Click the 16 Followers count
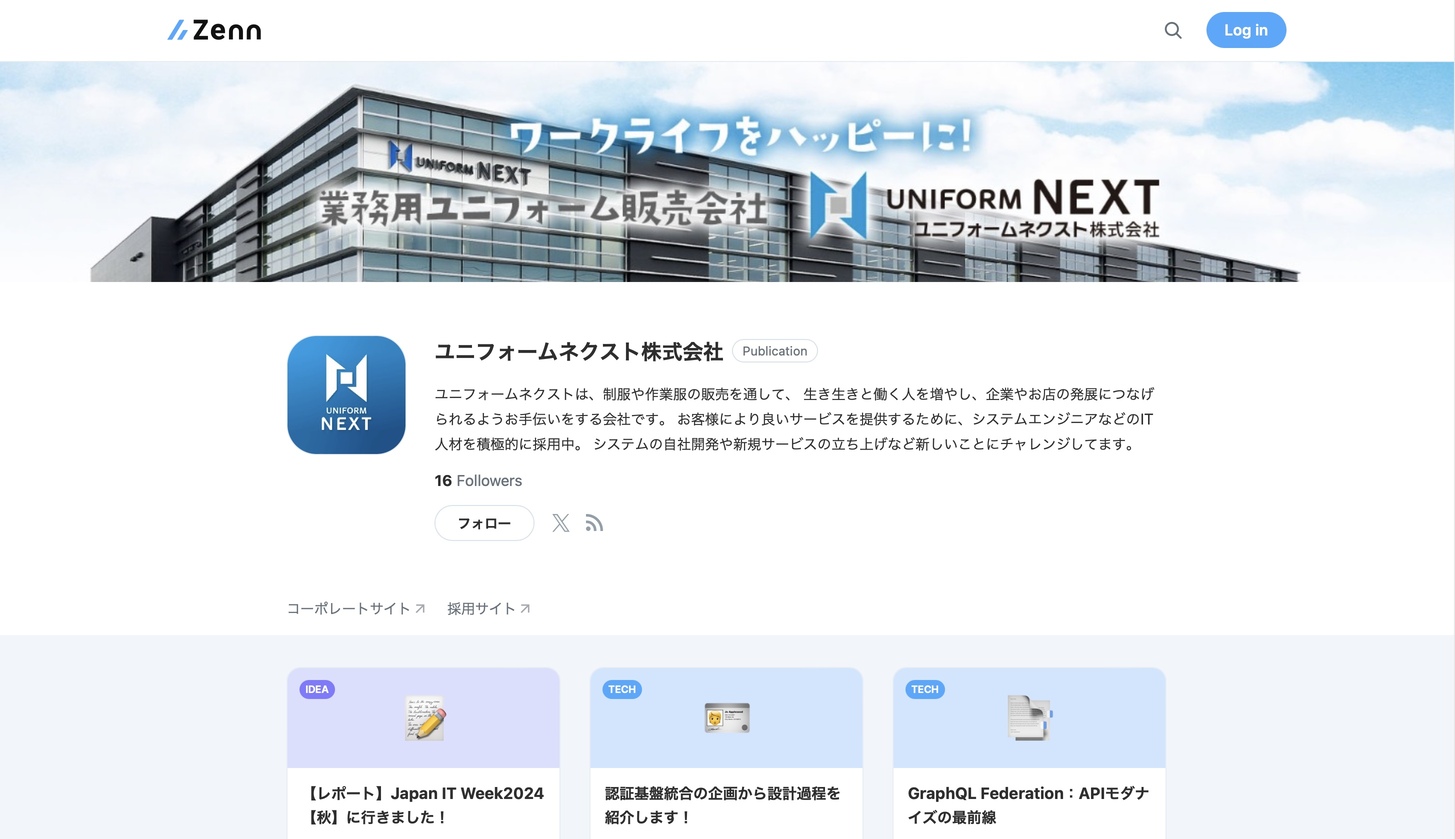 (x=478, y=481)
